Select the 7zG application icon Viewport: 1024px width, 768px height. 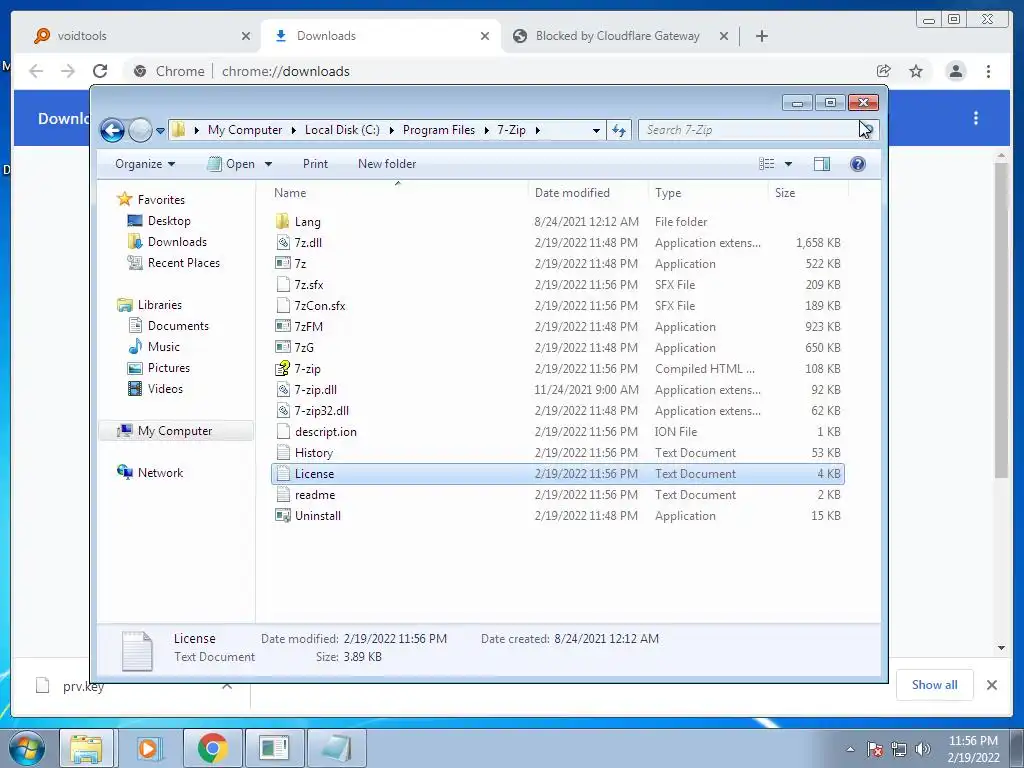282,347
